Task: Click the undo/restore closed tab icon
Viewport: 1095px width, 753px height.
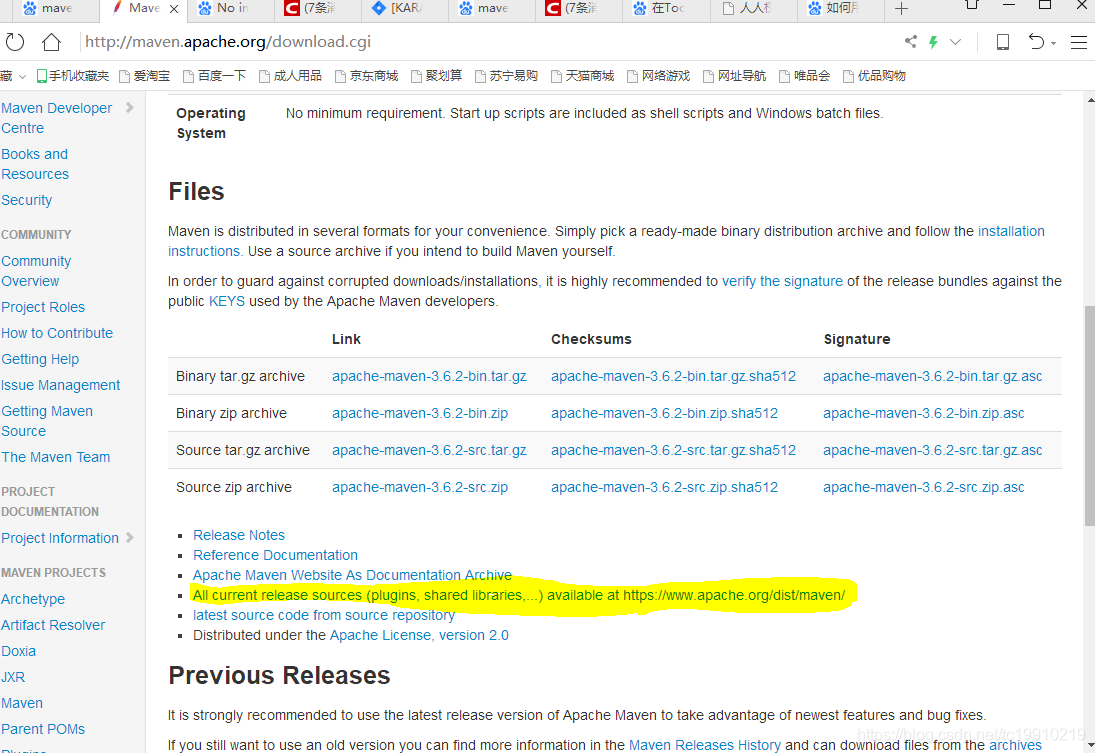Action: coord(1036,42)
